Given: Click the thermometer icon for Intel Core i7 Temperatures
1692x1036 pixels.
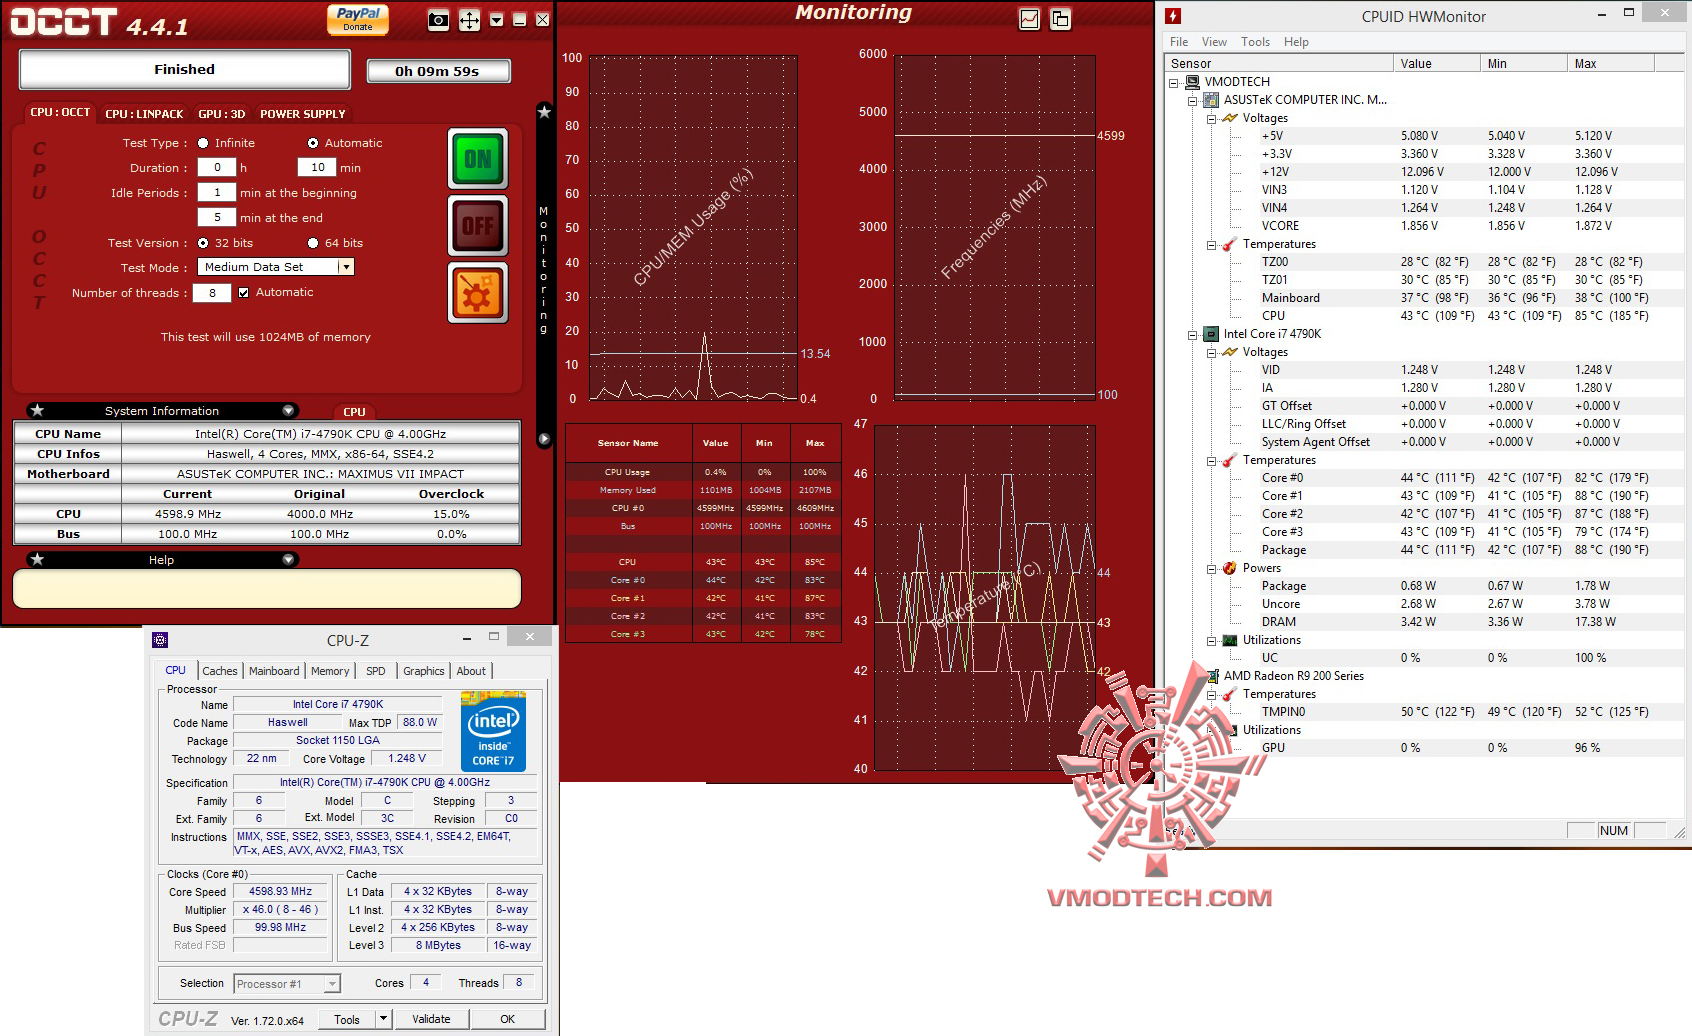Looking at the screenshot, I should (1230, 460).
